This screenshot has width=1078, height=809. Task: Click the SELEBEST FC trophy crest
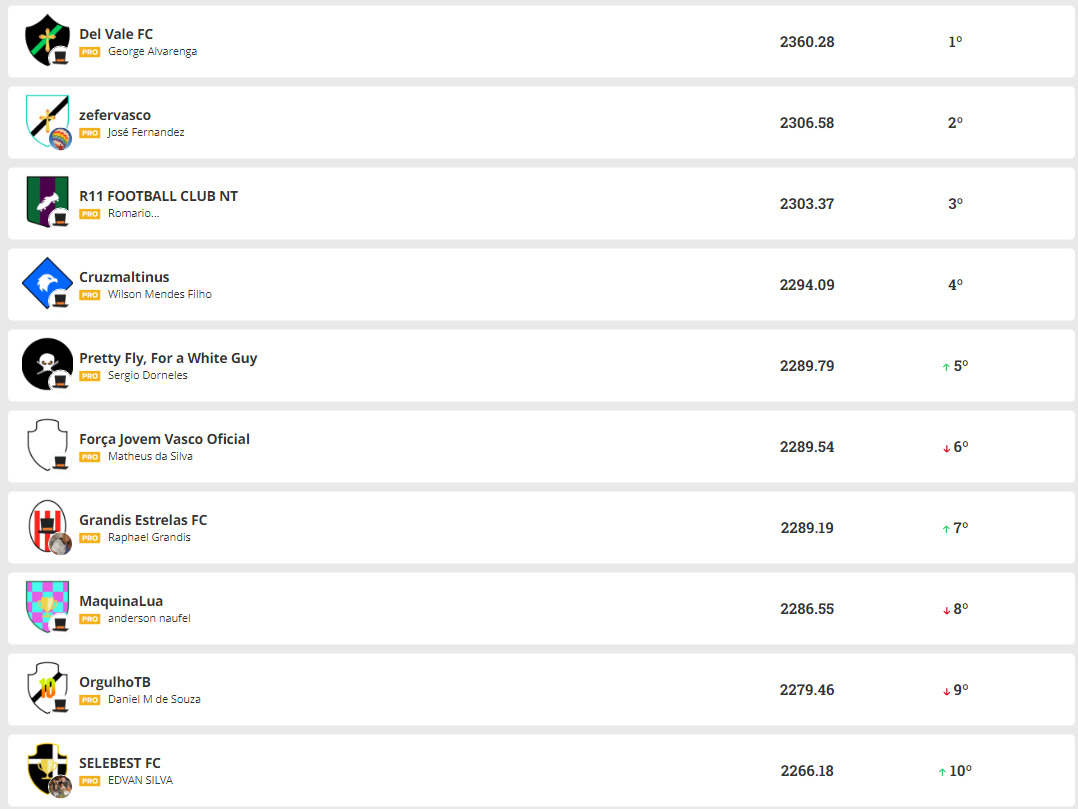(46, 769)
